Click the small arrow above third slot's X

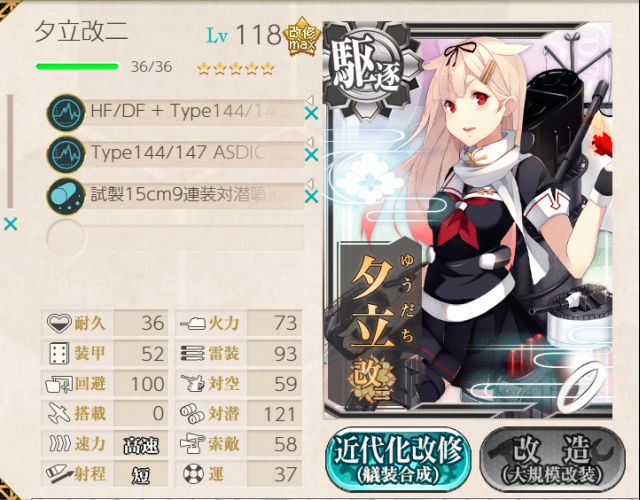[310, 183]
